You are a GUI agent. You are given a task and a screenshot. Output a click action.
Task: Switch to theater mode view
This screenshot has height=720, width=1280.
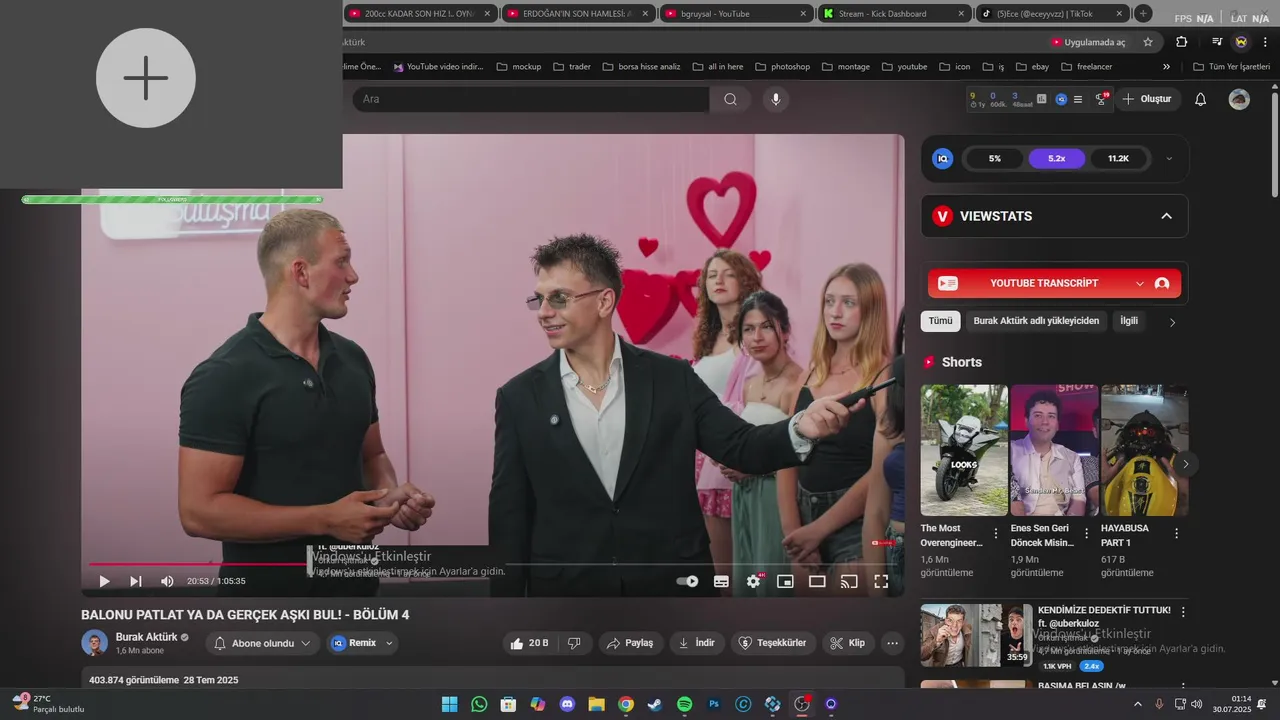817,581
